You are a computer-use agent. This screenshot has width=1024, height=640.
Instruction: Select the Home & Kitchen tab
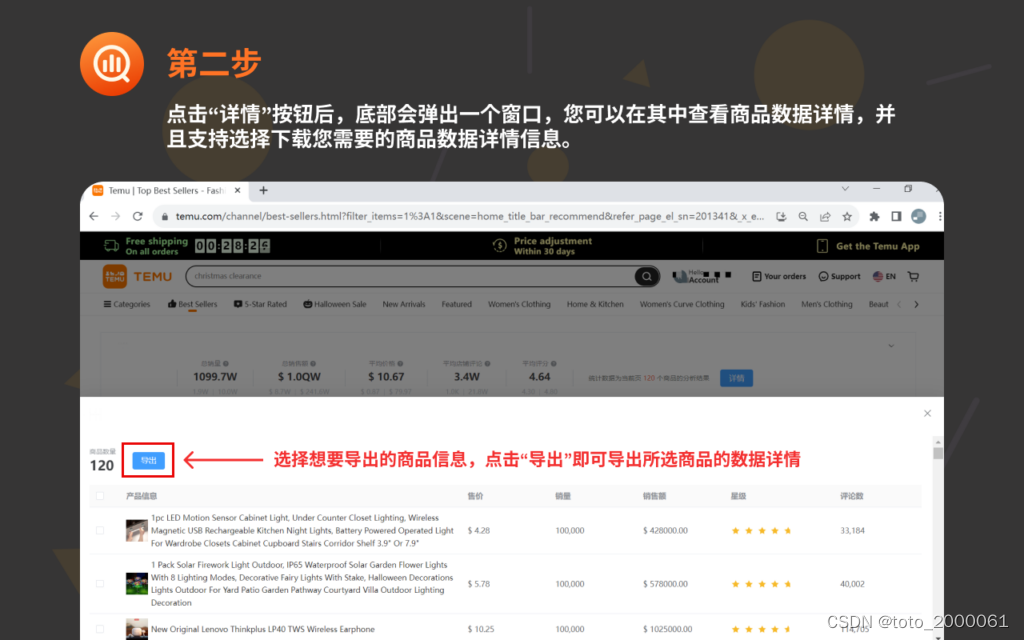click(x=595, y=304)
